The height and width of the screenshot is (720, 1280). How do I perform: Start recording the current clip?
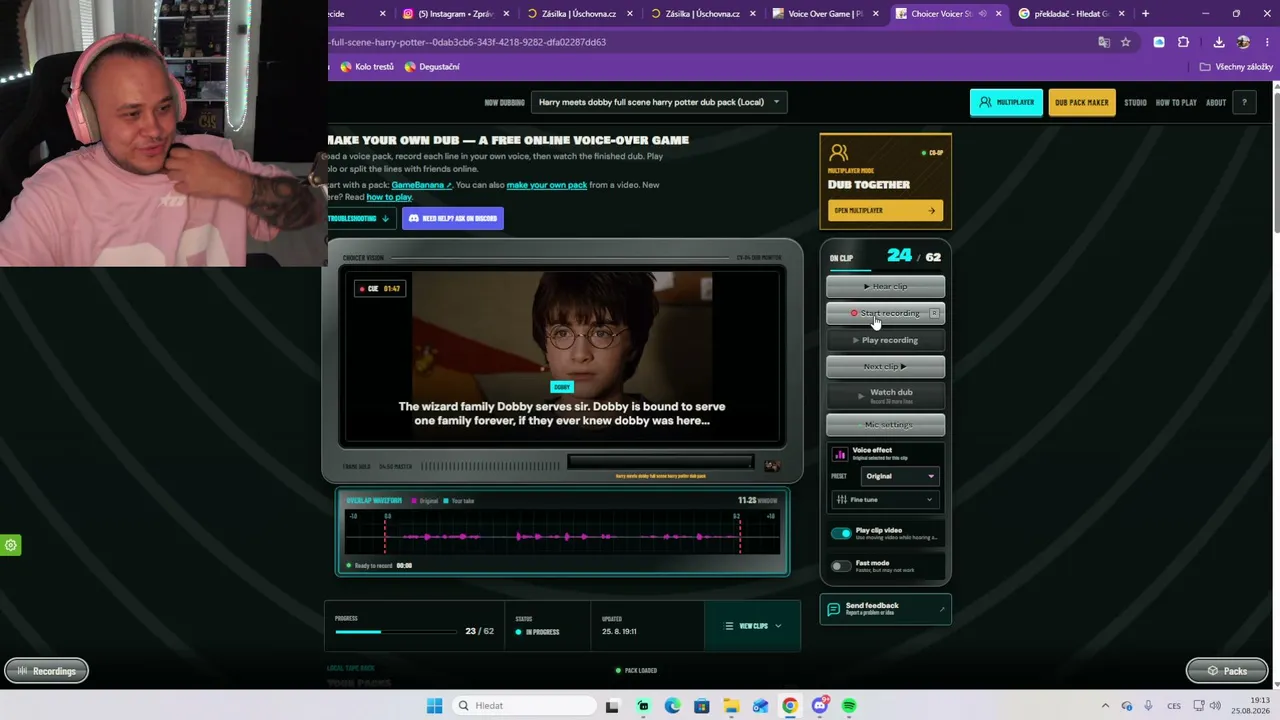[x=885, y=313]
